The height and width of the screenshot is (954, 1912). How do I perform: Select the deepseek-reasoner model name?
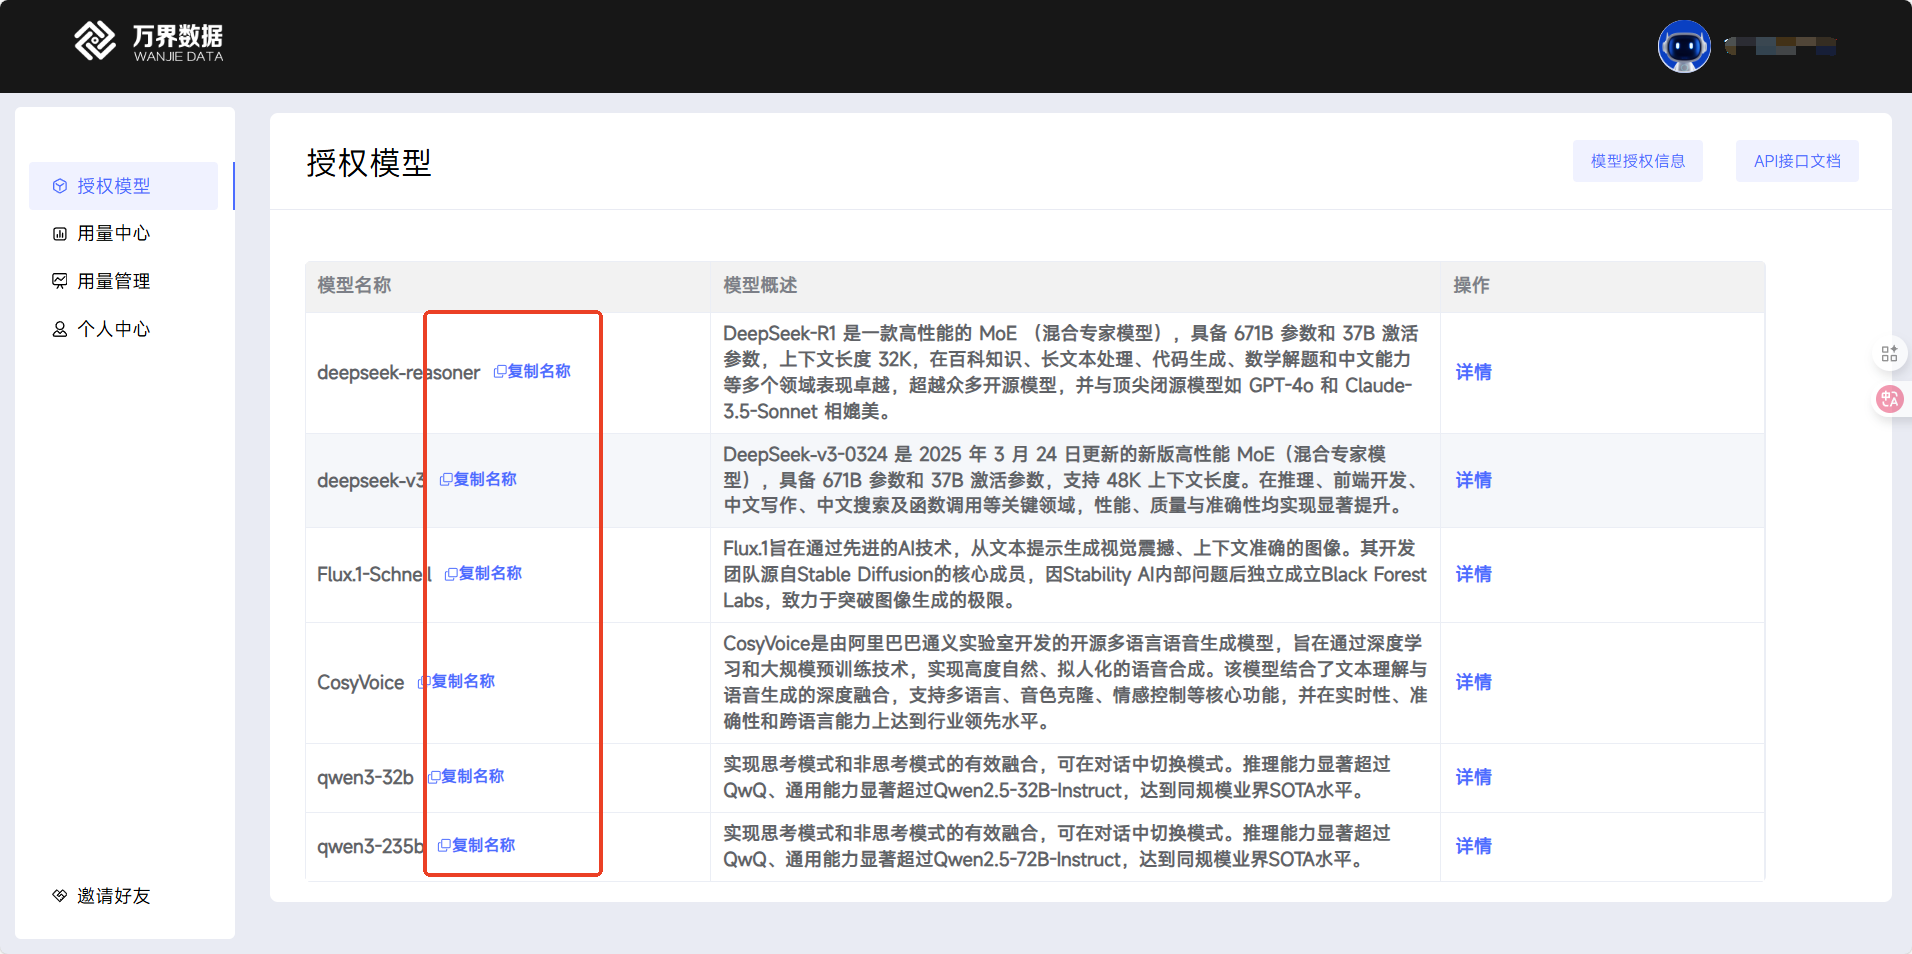pos(399,373)
